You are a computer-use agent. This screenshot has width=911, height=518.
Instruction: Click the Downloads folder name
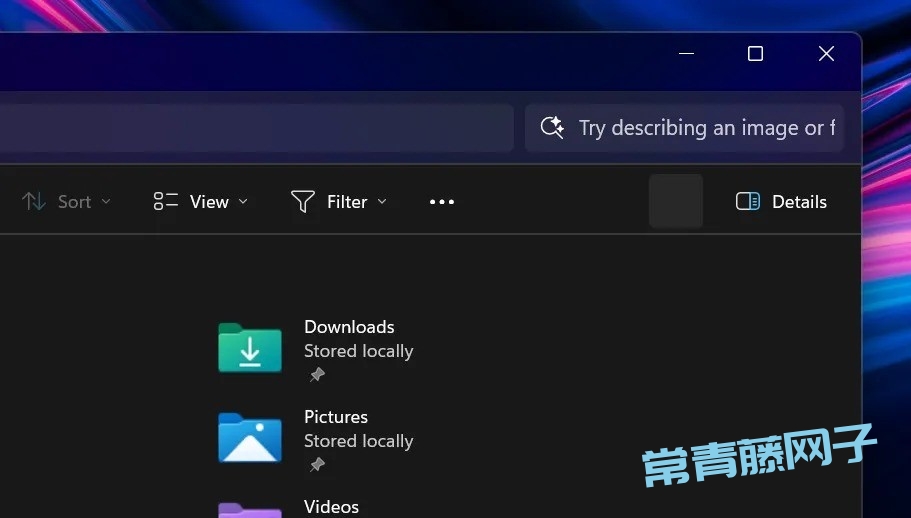pos(349,327)
